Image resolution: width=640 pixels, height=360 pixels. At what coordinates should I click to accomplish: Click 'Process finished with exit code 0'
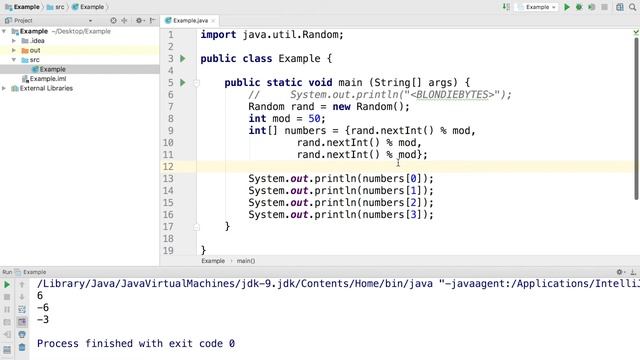(x=136, y=344)
